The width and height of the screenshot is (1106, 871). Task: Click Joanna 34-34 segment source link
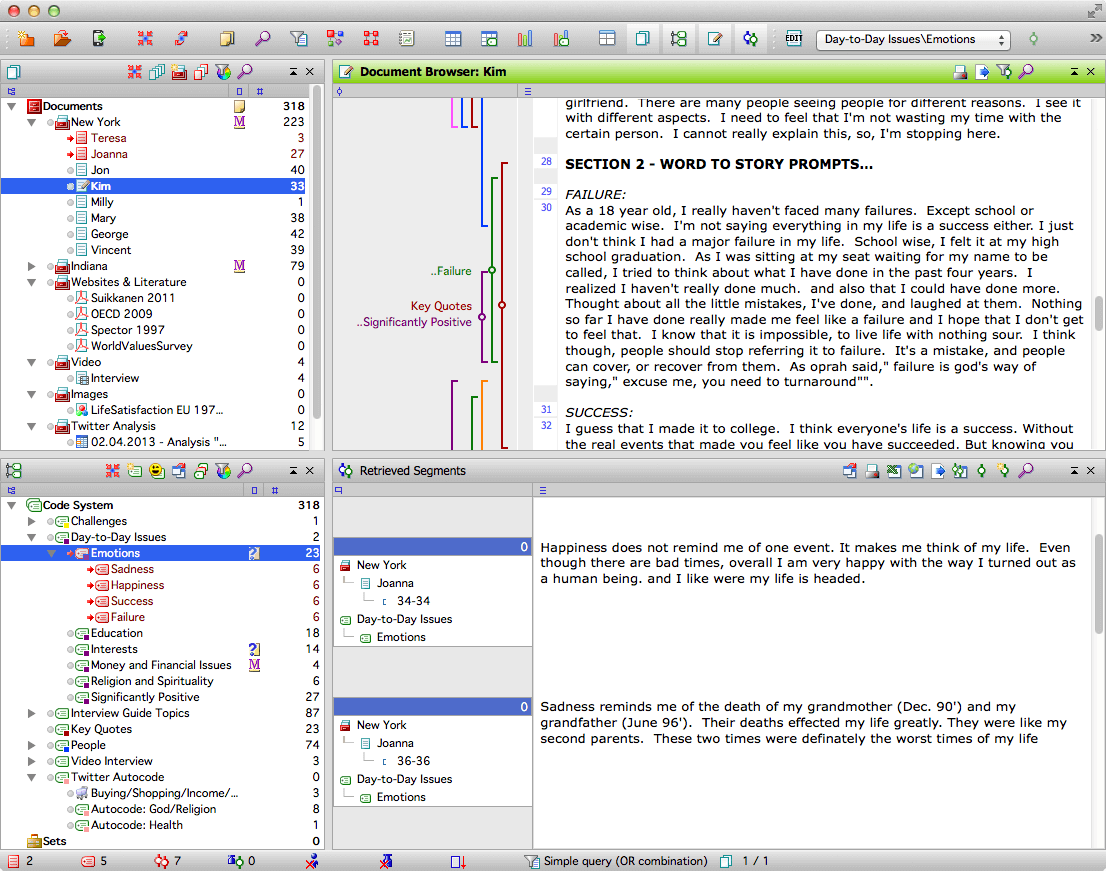coord(413,601)
